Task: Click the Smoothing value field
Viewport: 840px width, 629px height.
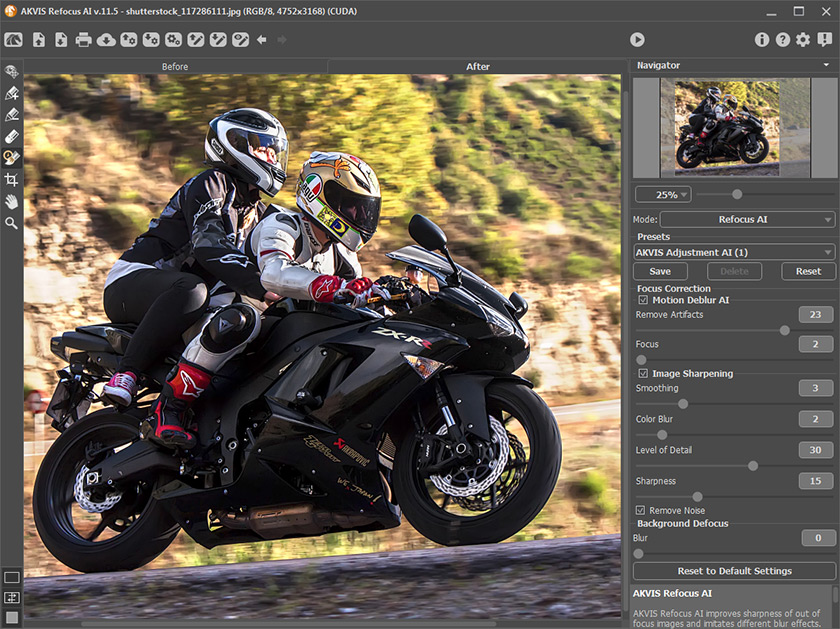Action: click(815, 388)
